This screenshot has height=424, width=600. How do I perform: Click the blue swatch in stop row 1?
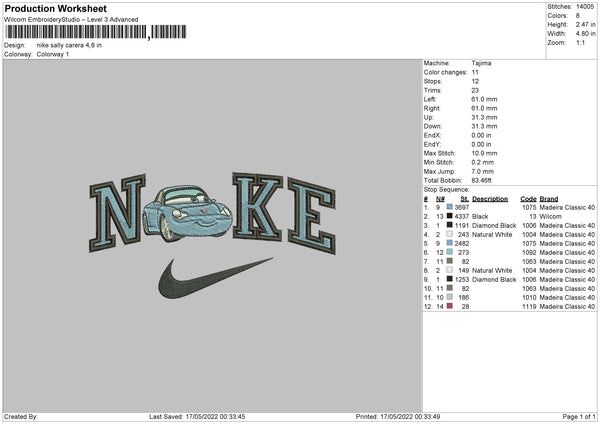pos(450,207)
